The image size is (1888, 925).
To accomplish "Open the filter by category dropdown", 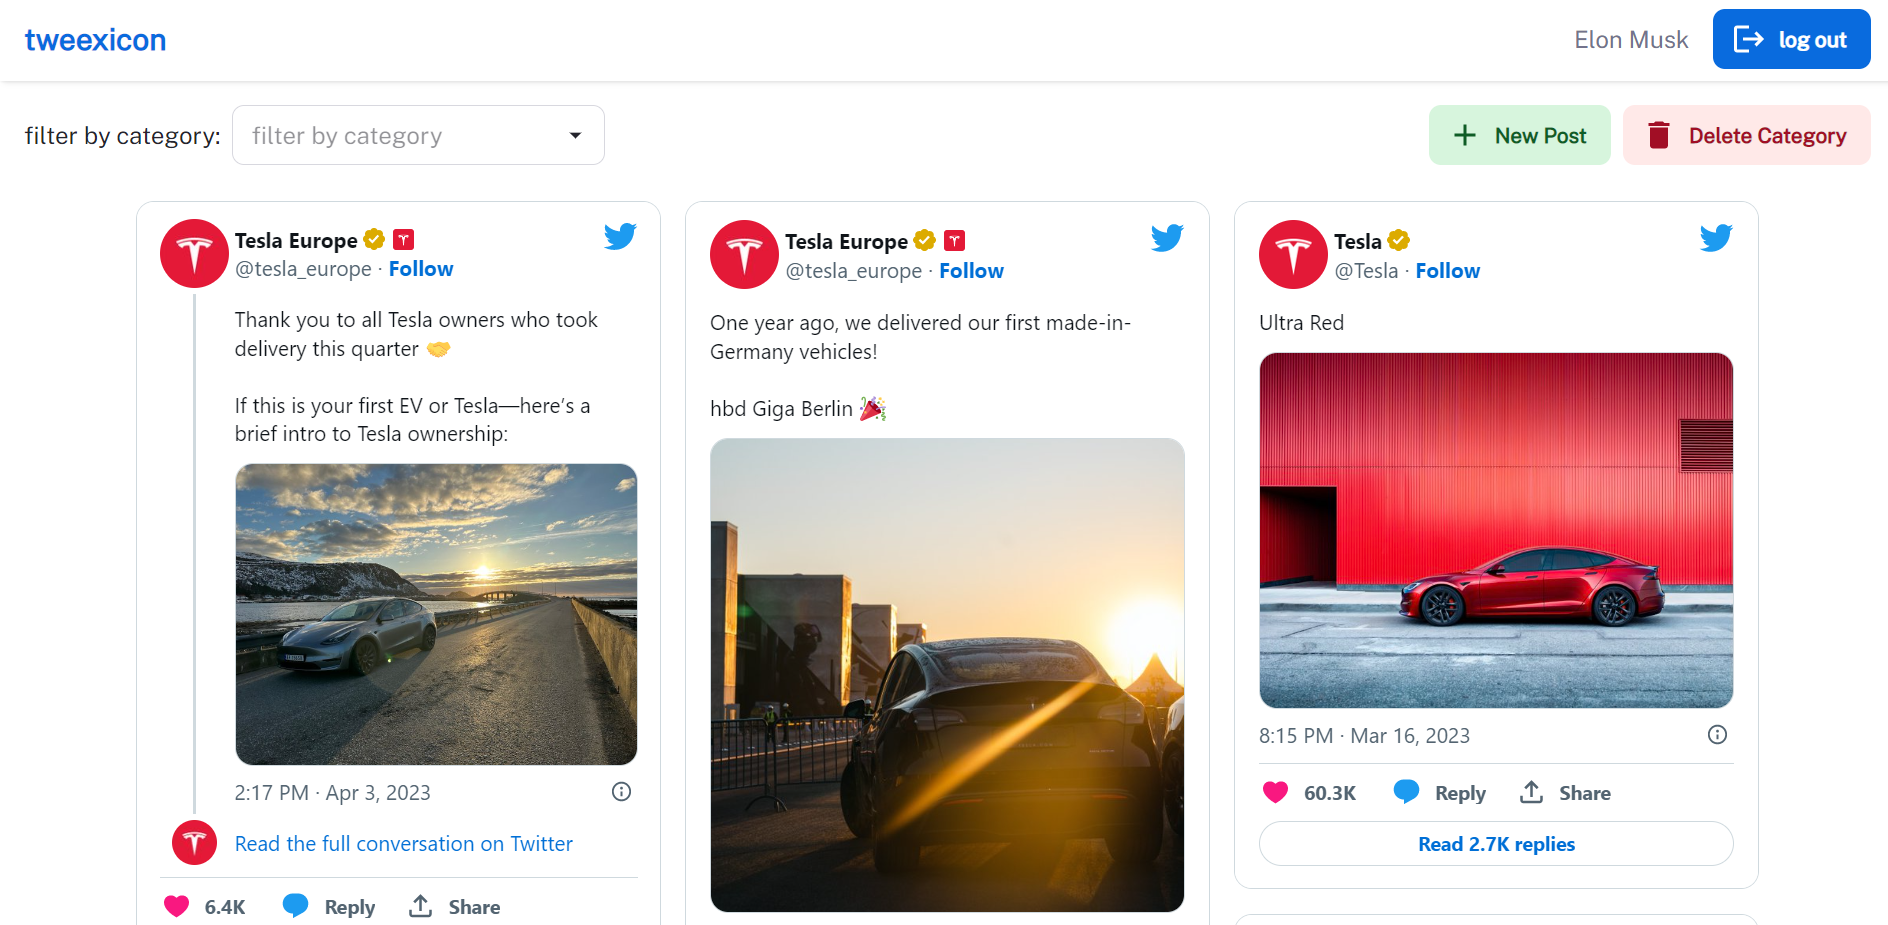I will [x=418, y=135].
